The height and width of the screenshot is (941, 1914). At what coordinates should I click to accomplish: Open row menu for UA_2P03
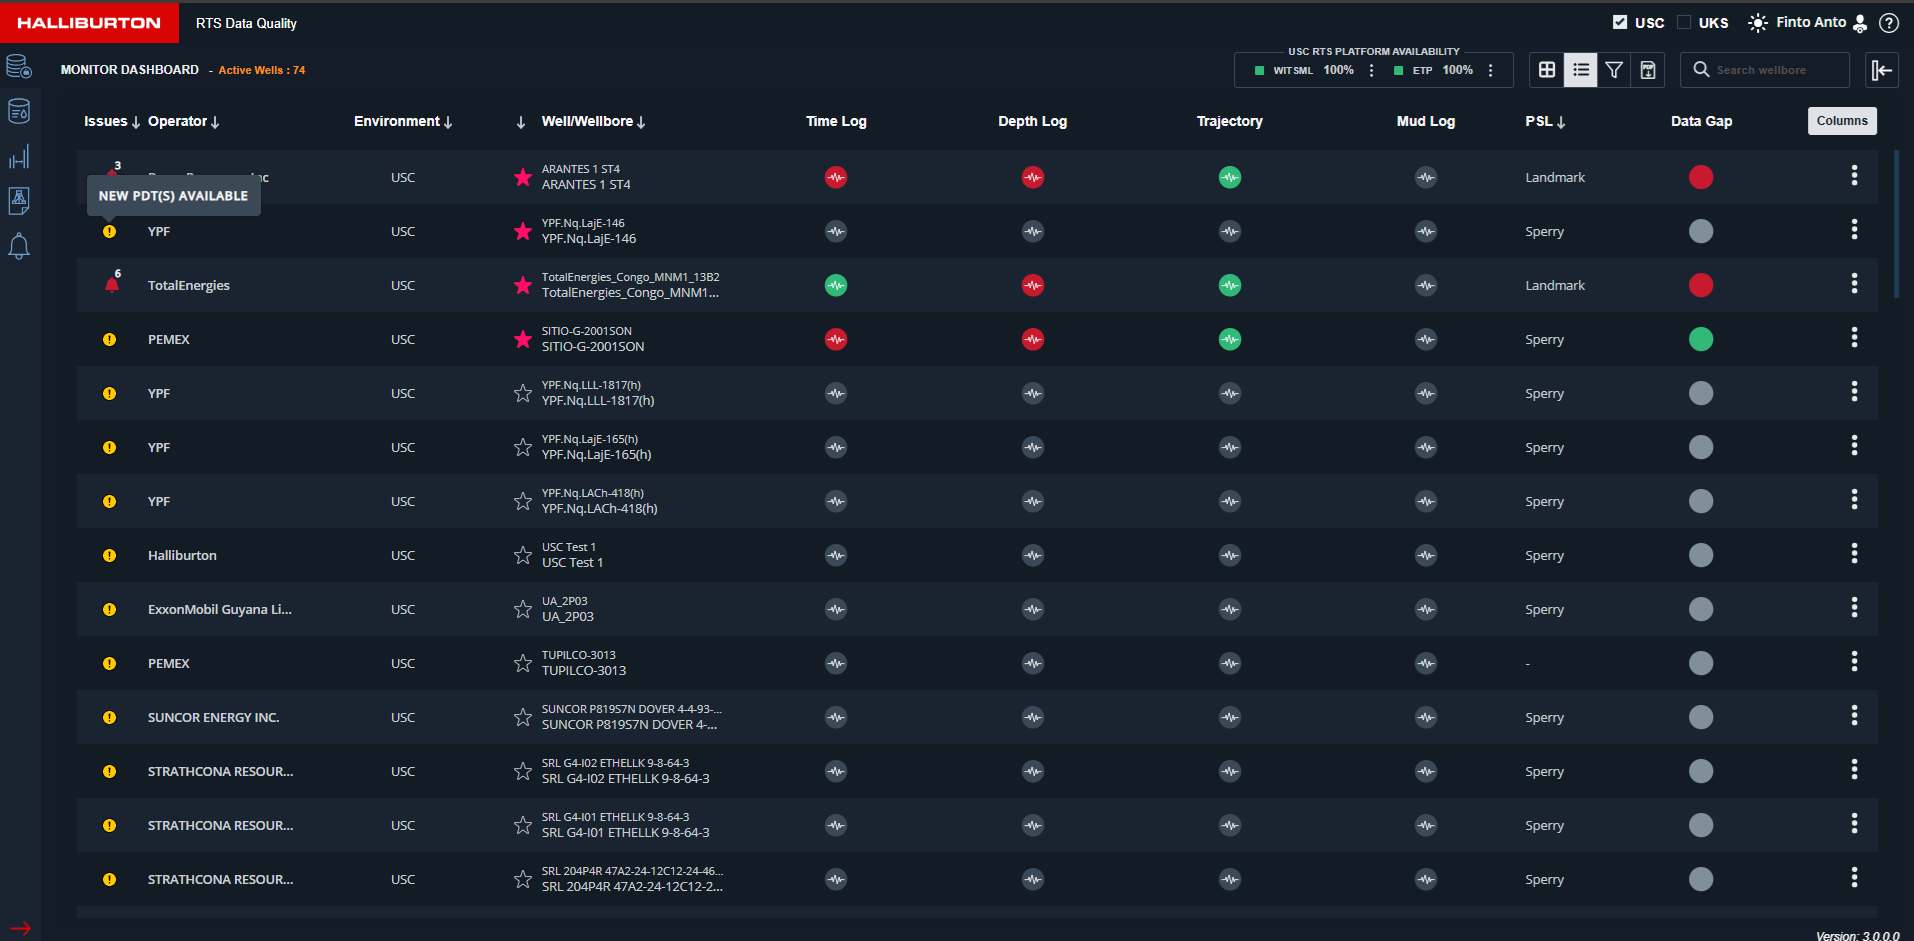coord(1854,608)
